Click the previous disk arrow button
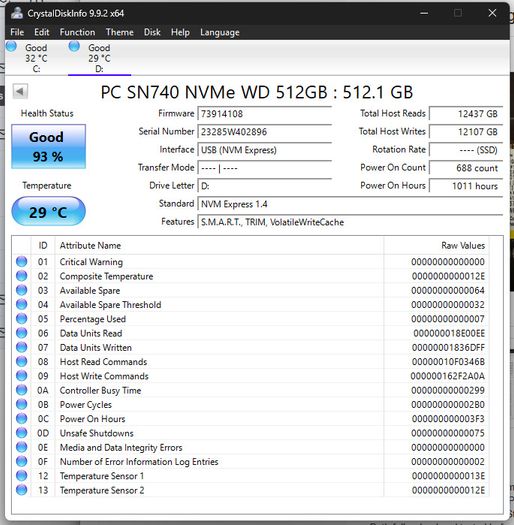The height and width of the screenshot is (525, 514). point(20,91)
